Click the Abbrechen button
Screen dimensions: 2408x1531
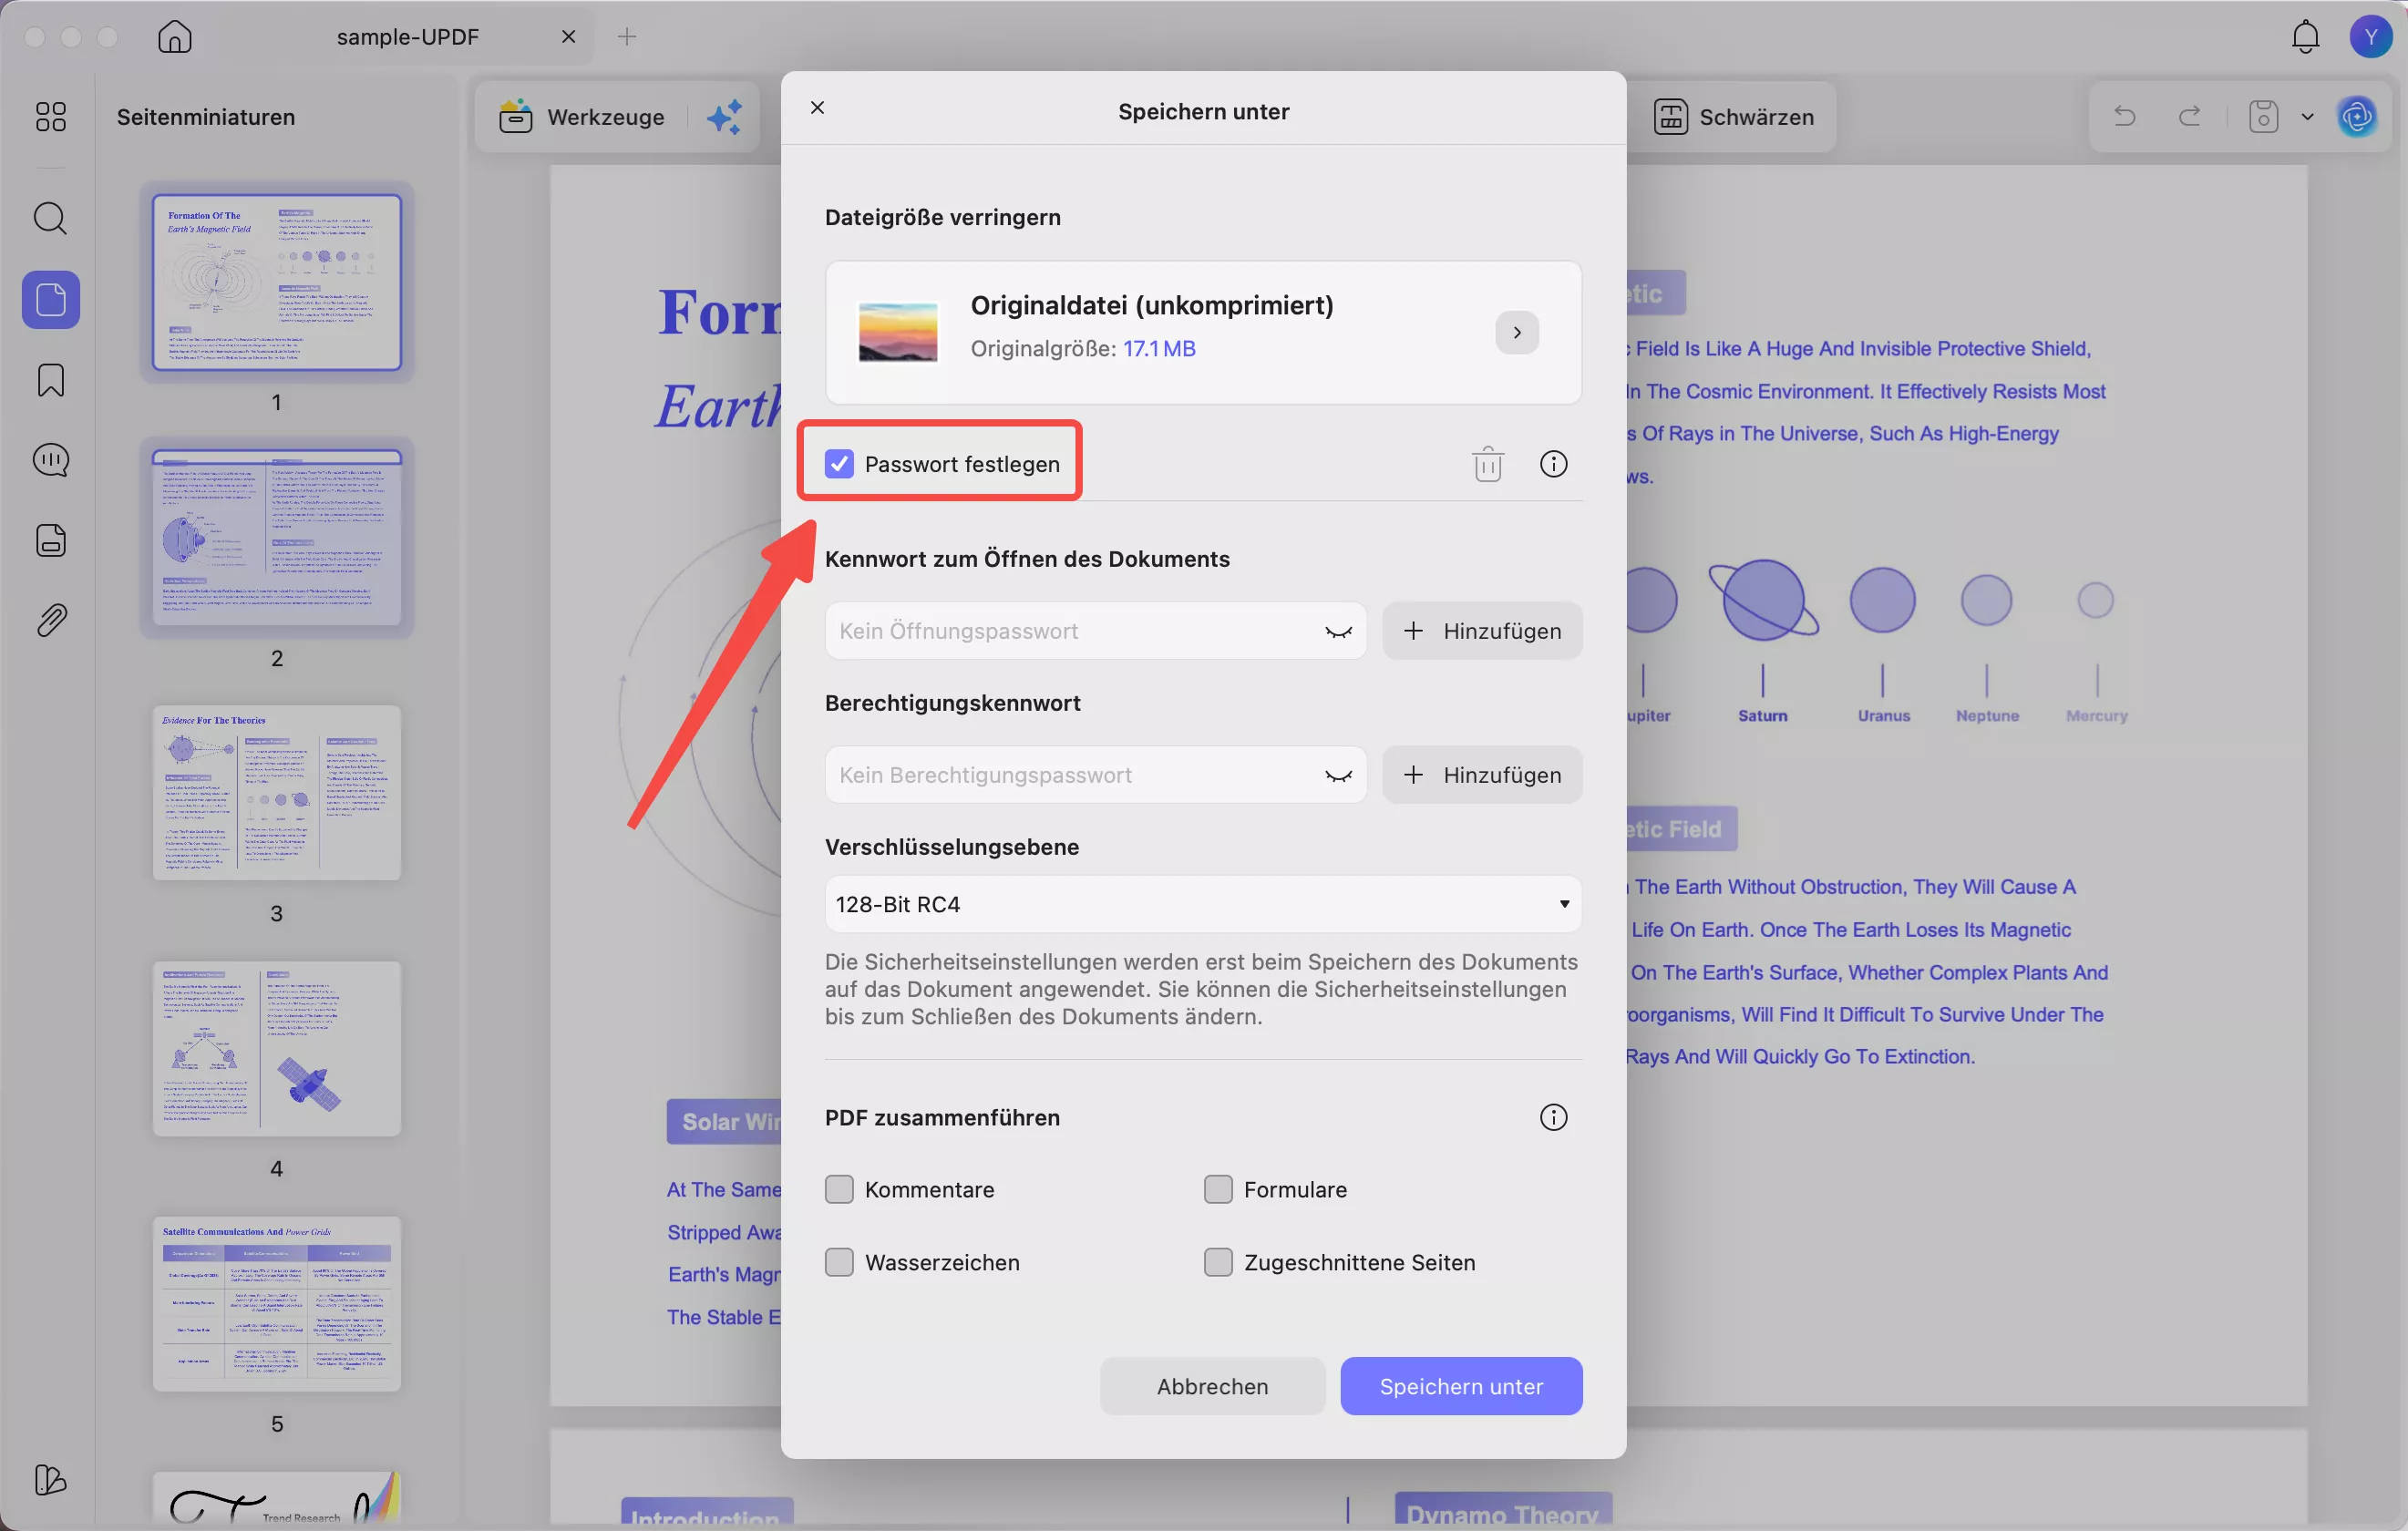click(x=1212, y=1386)
